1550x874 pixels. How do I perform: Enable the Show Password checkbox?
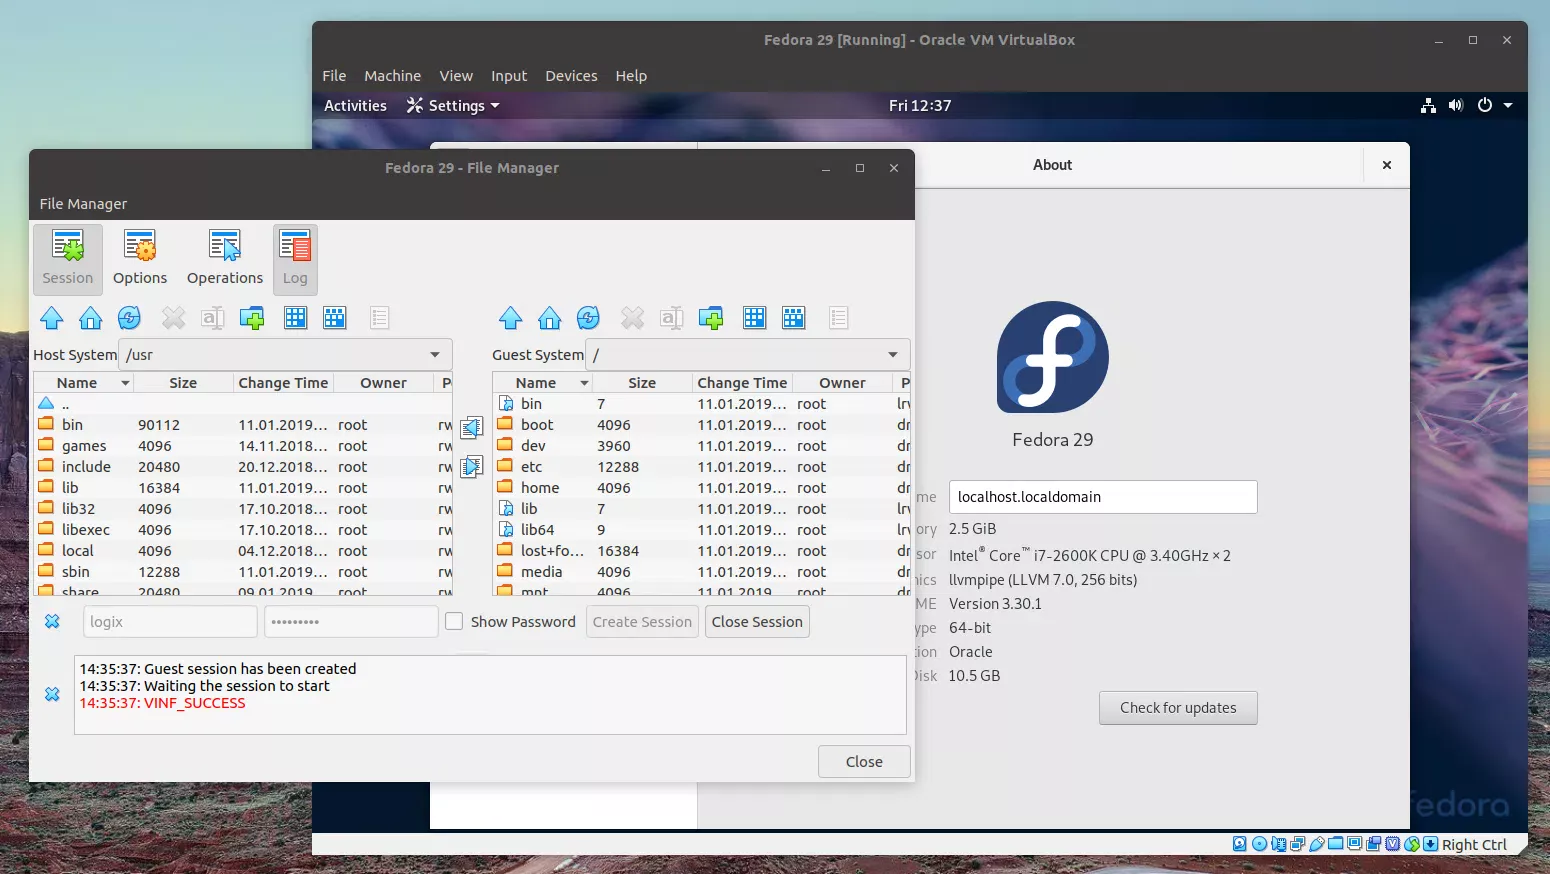[x=455, y=621]
